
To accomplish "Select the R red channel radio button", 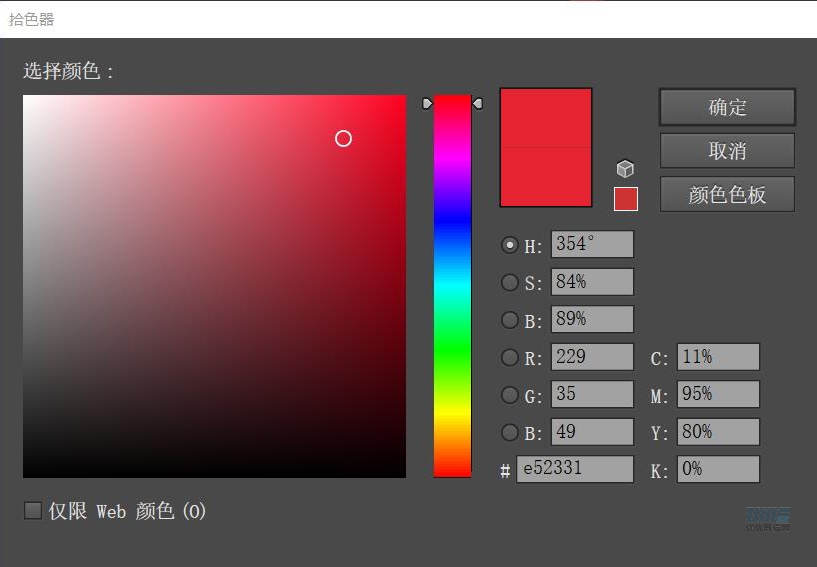I will coord(510,358).
